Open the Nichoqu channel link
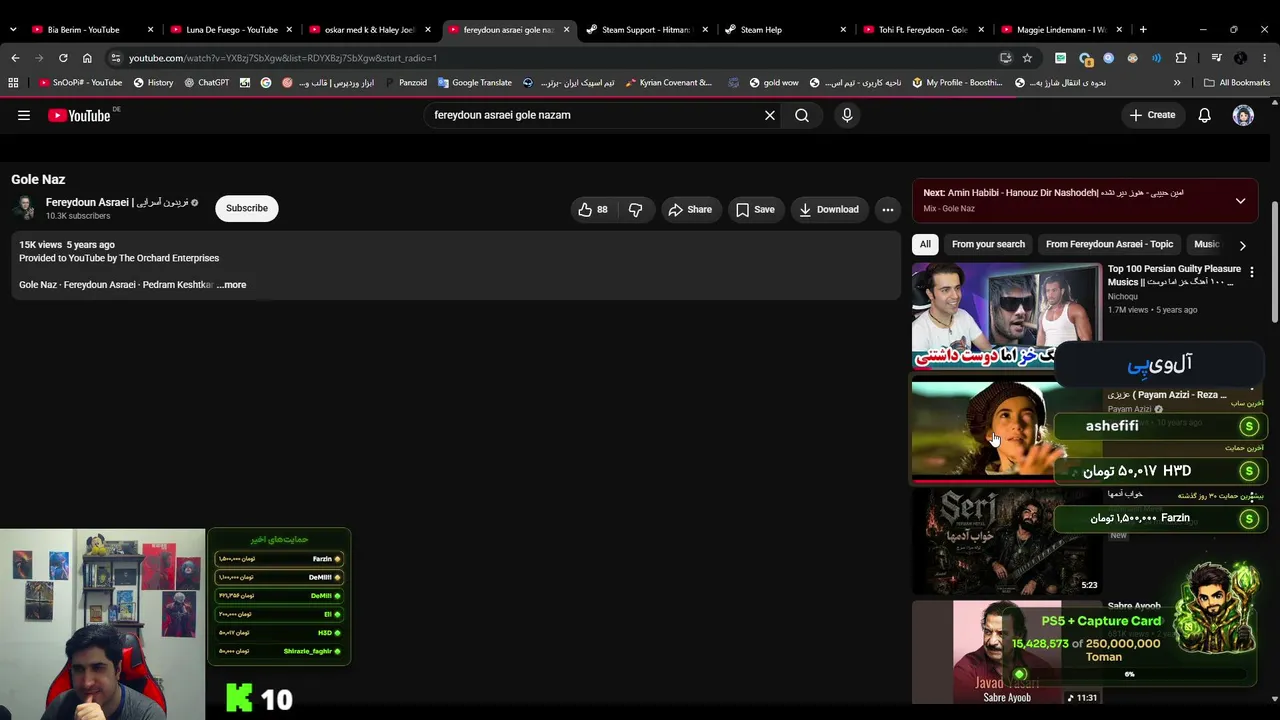The image size is (1280, 720). click(x=1122, y=296)
